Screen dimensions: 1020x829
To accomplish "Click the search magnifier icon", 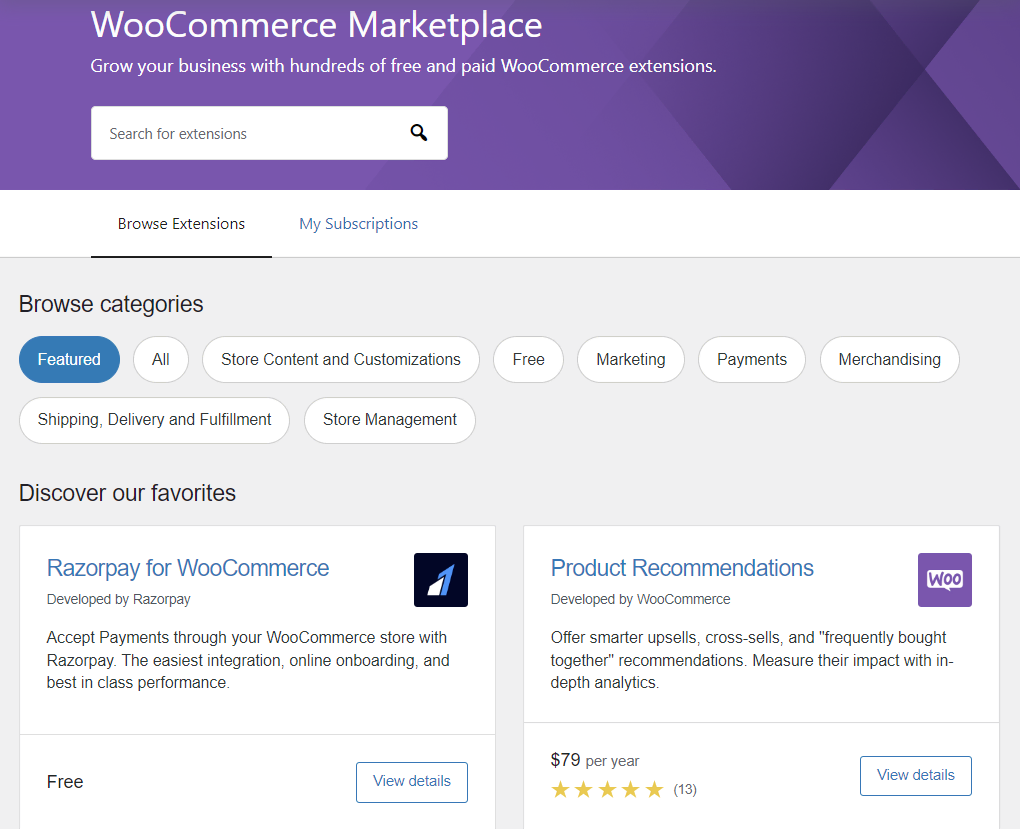I will pyautogui.click(x=418, y=133).
